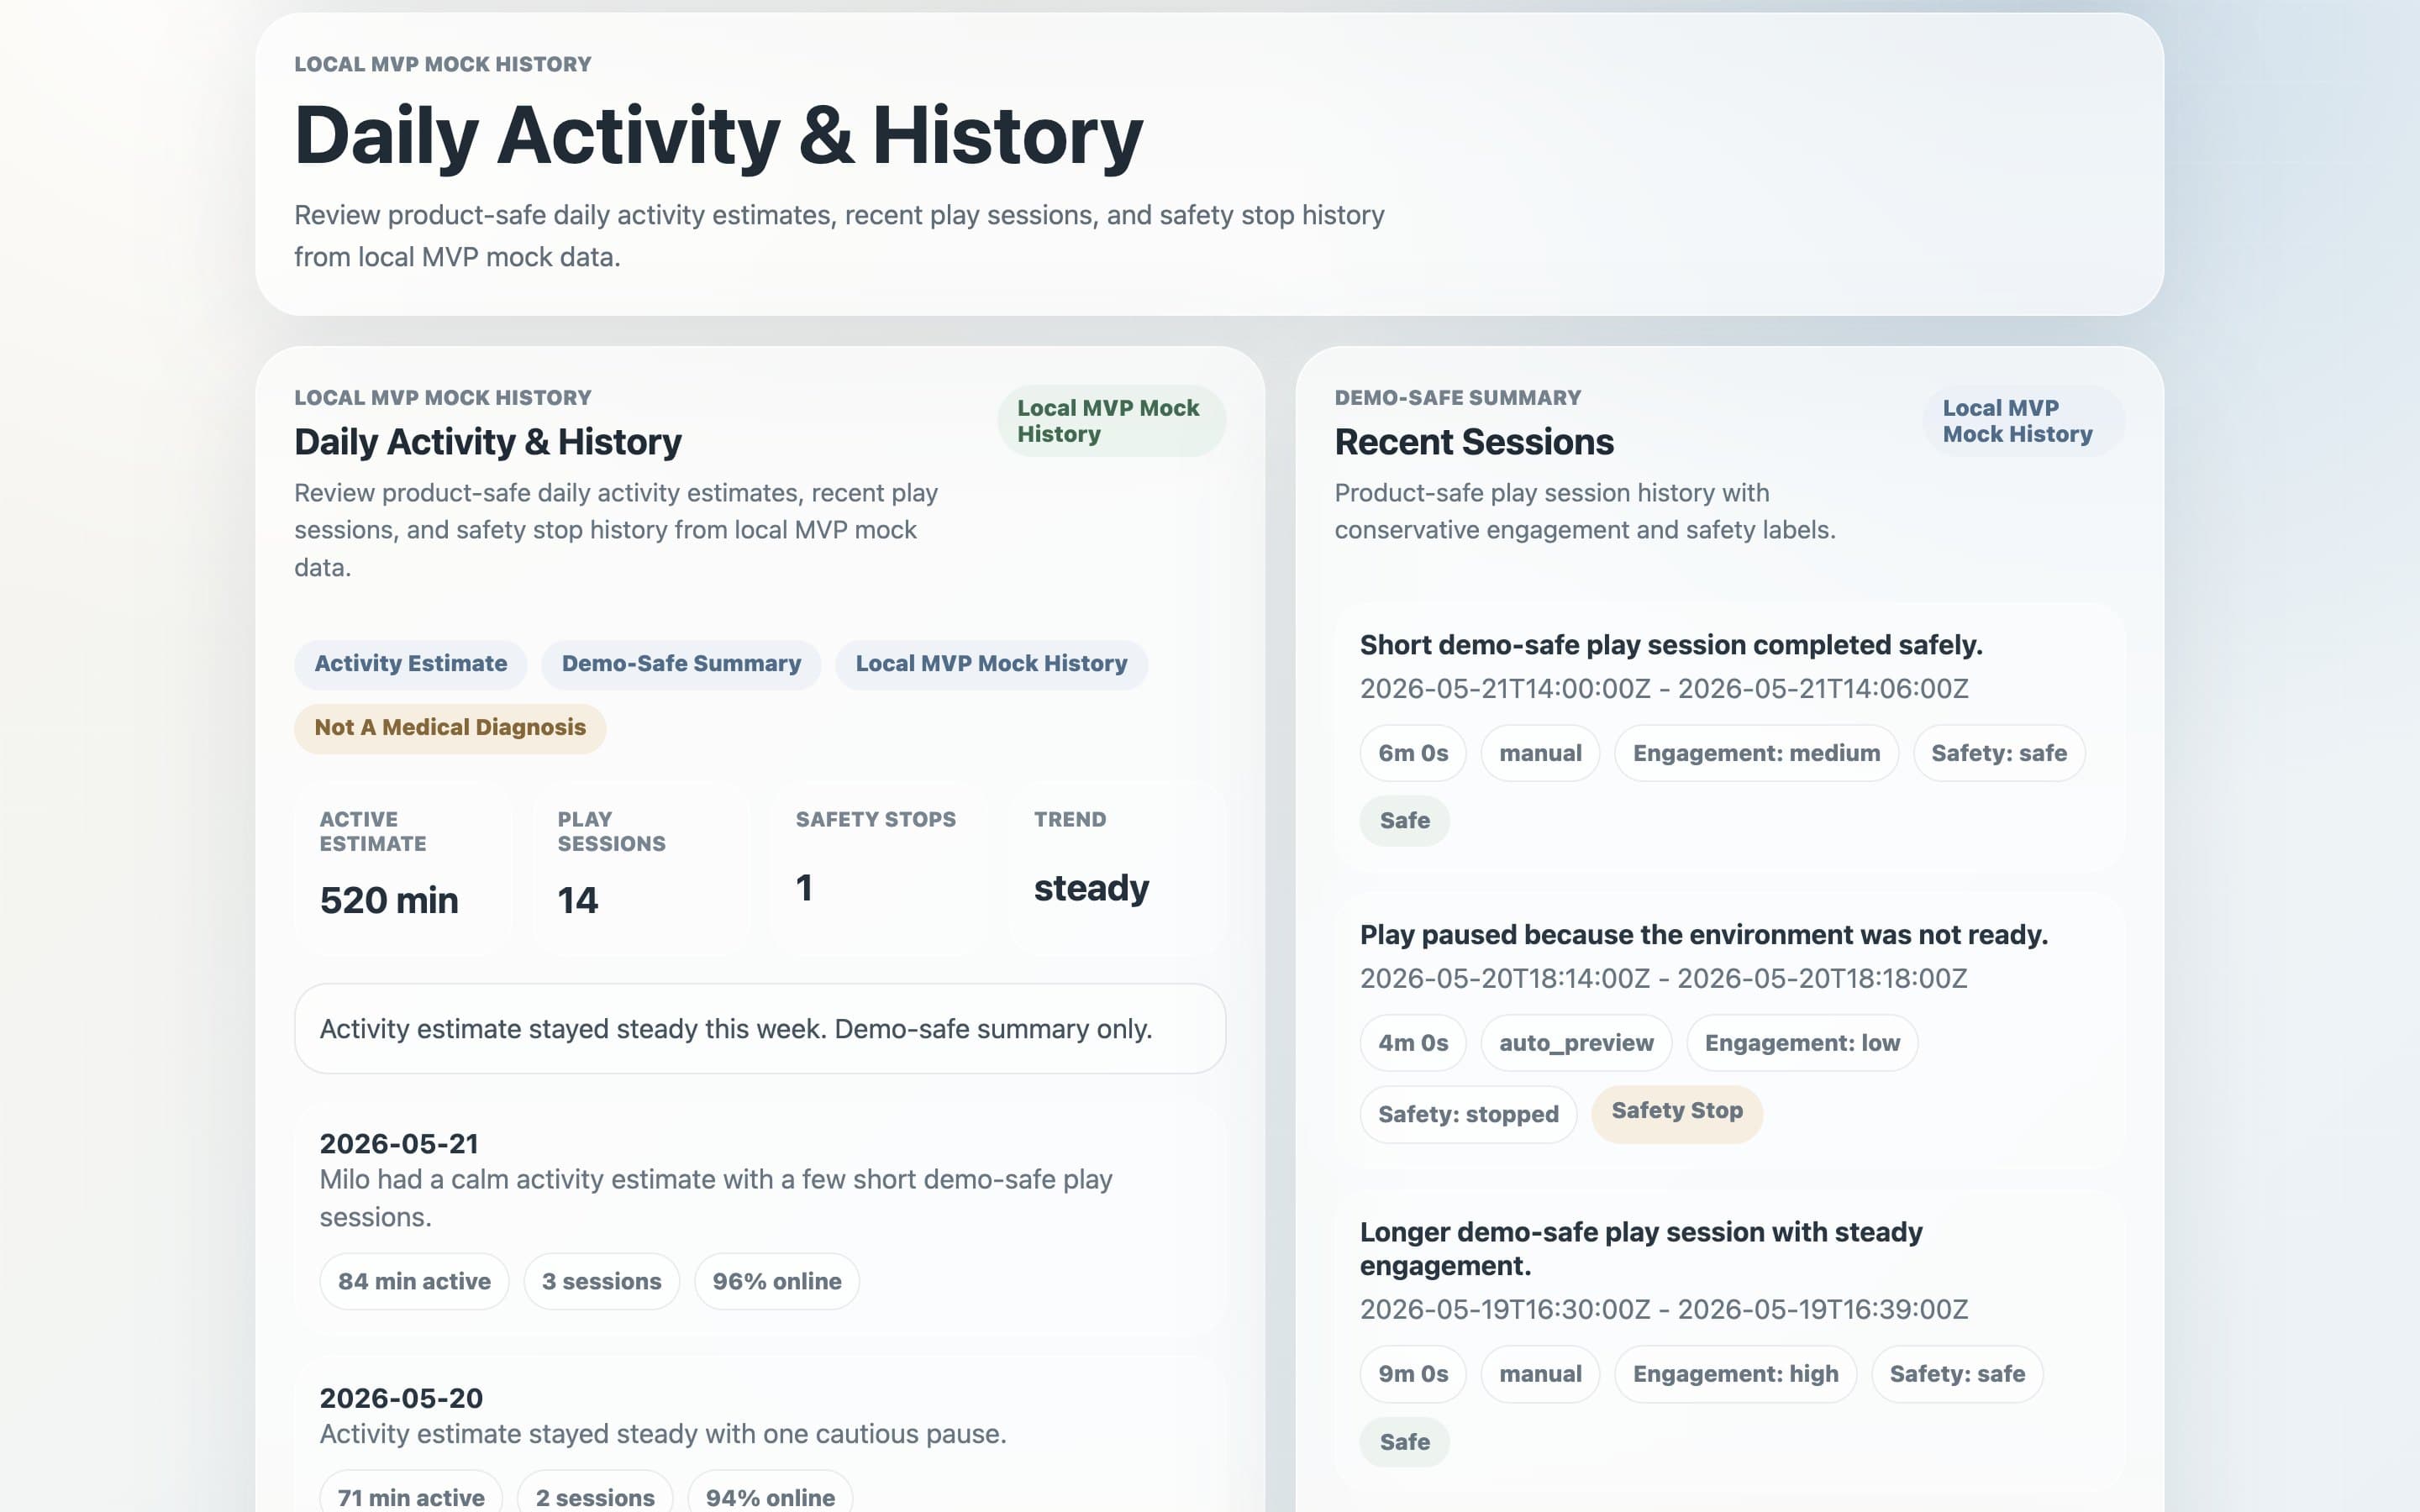The height and width of the screenshot is (1512, 2420).
Task: Click the 4m 0s duration chip
Action: 1413,1043
